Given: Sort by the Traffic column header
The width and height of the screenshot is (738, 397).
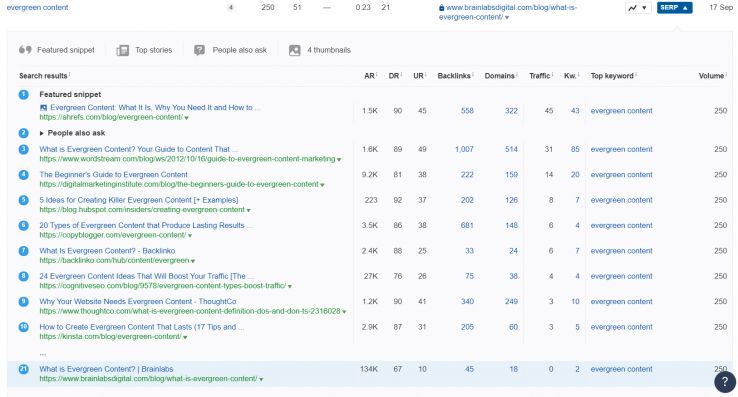Looking at the screenshot, I should (x=540, y=76).
